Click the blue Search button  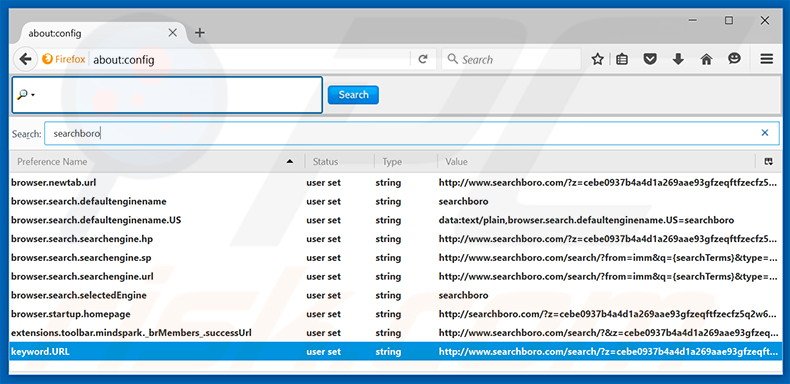353,95
